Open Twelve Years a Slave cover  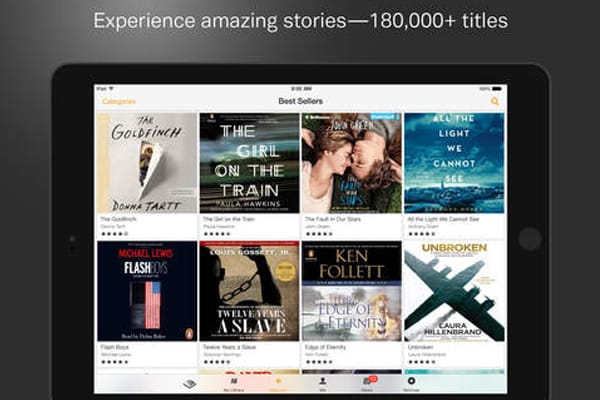point(249,291)
